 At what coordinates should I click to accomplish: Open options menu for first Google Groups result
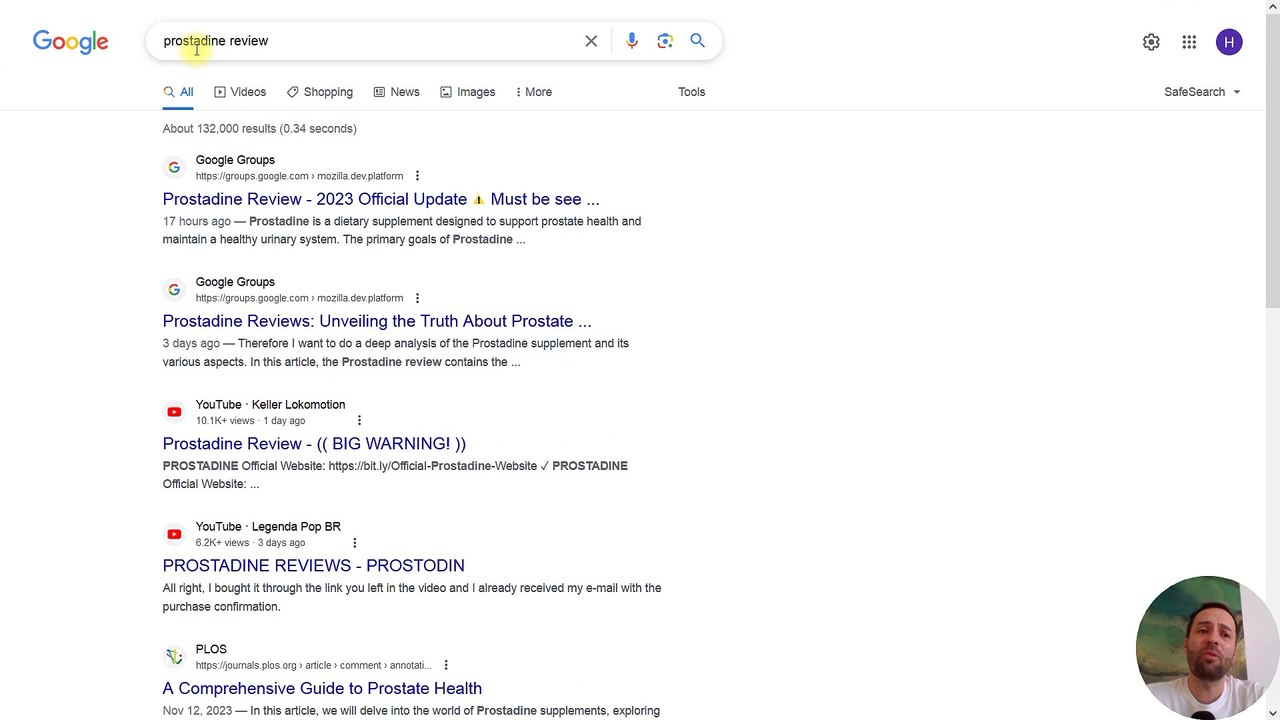coord(417,176)
